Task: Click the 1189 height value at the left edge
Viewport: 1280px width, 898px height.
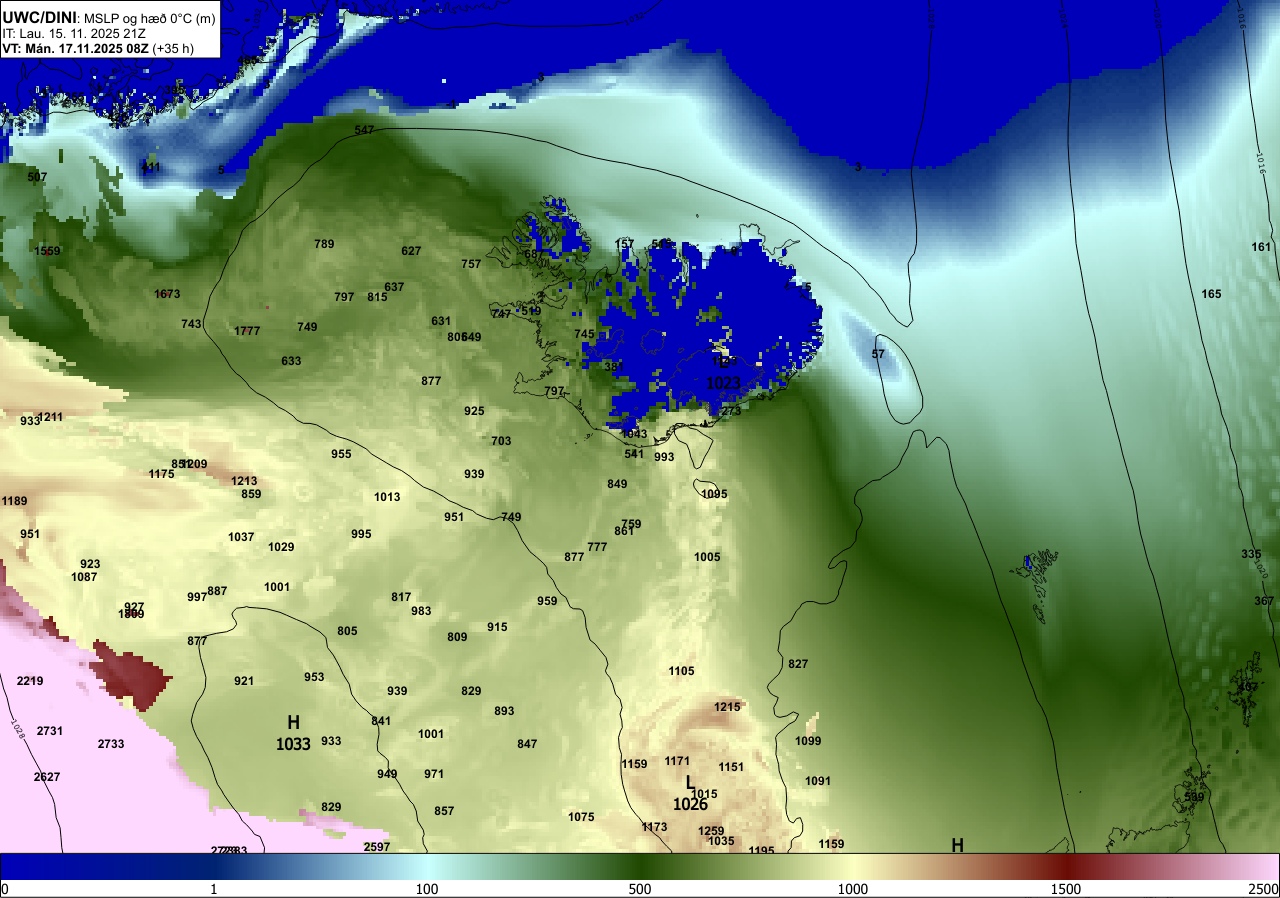Action: coord(14,501)
